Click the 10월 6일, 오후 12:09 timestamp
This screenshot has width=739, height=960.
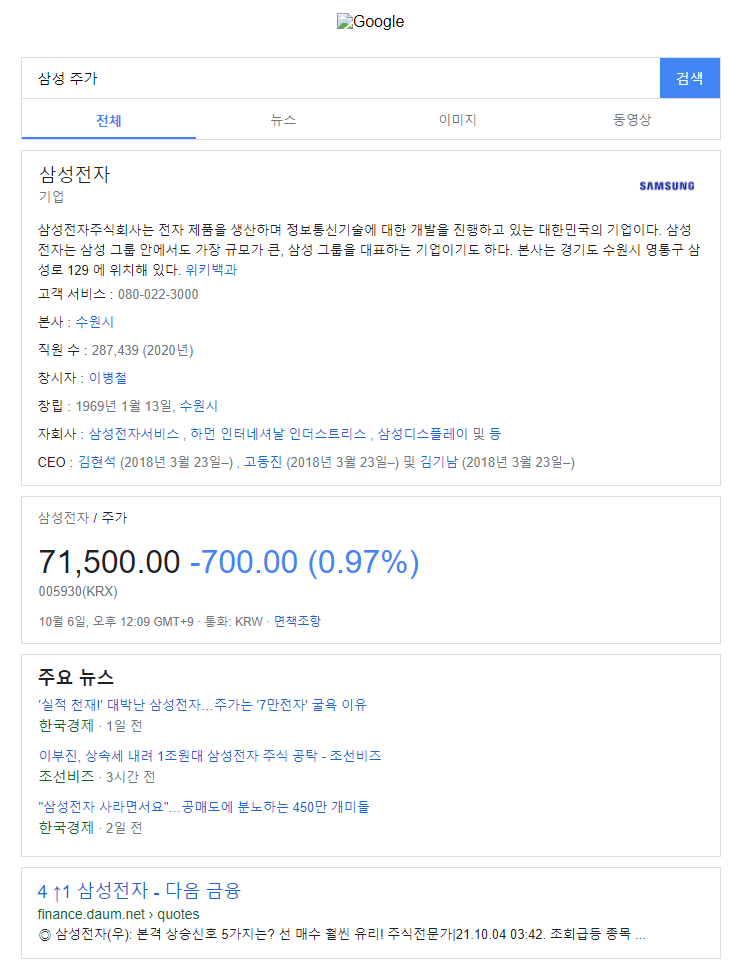click(116, 621)
